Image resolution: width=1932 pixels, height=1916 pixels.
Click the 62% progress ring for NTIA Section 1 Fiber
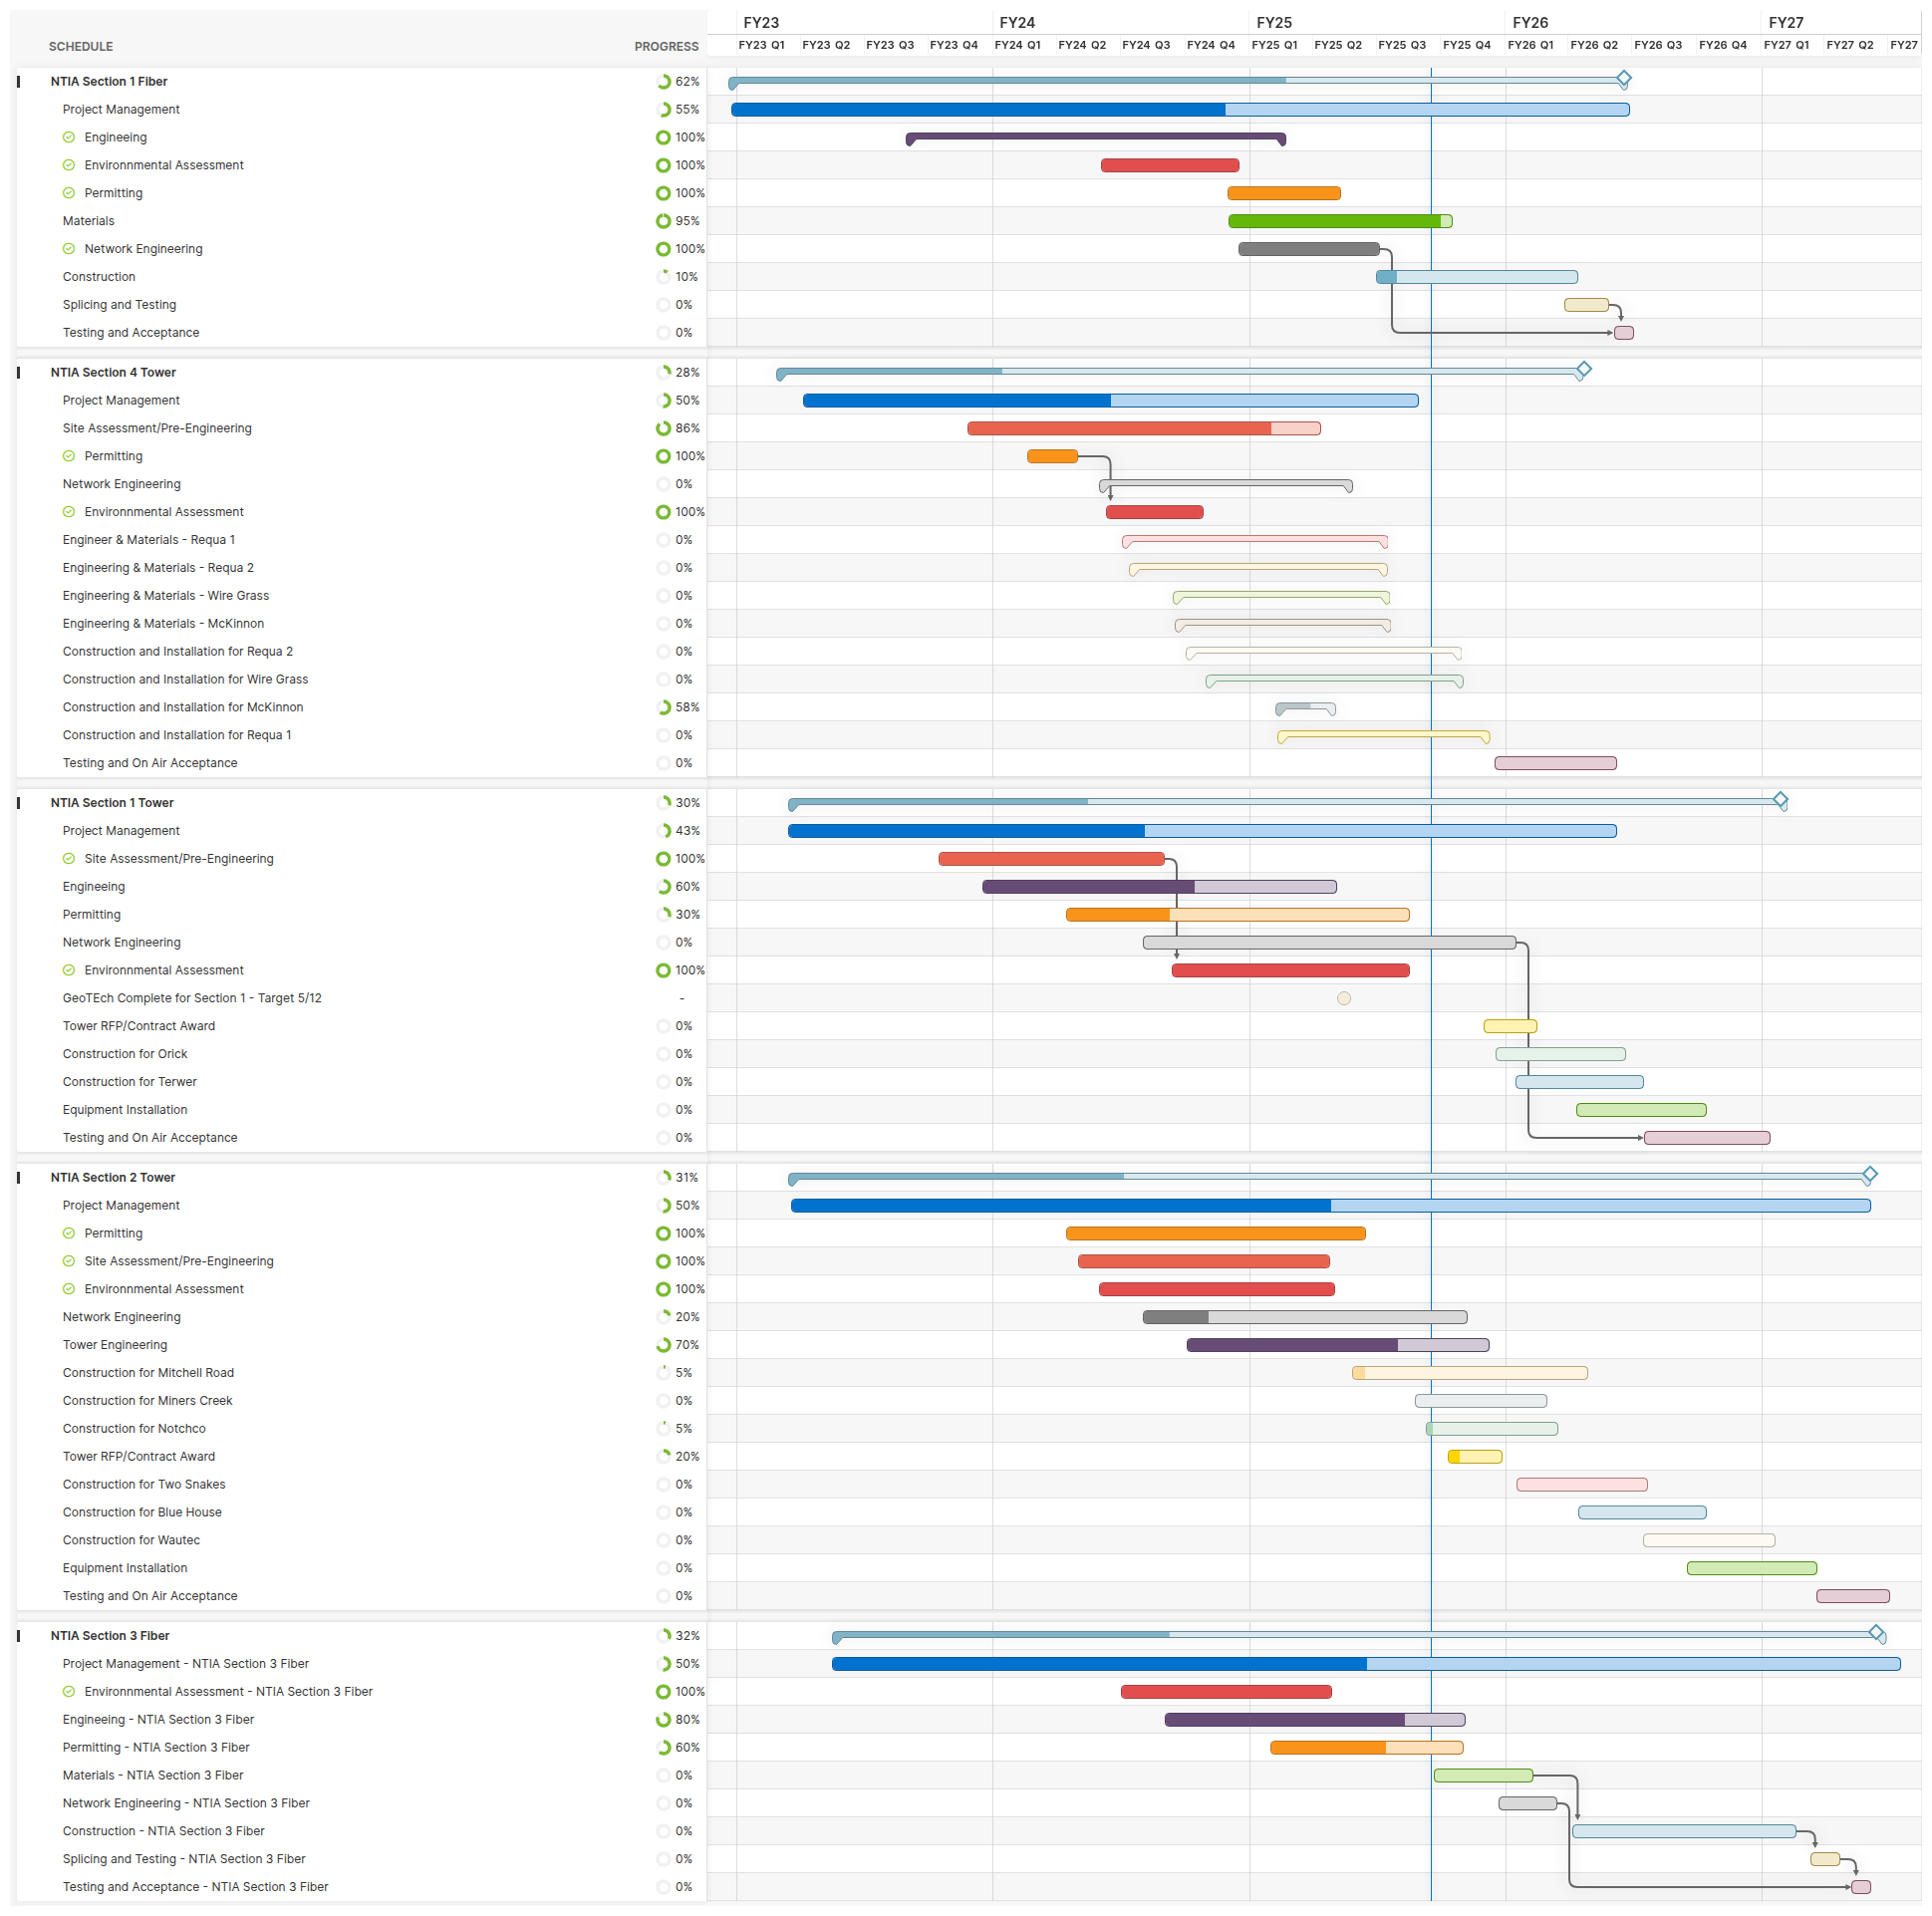pyautogui.click(x=663, y=82)
